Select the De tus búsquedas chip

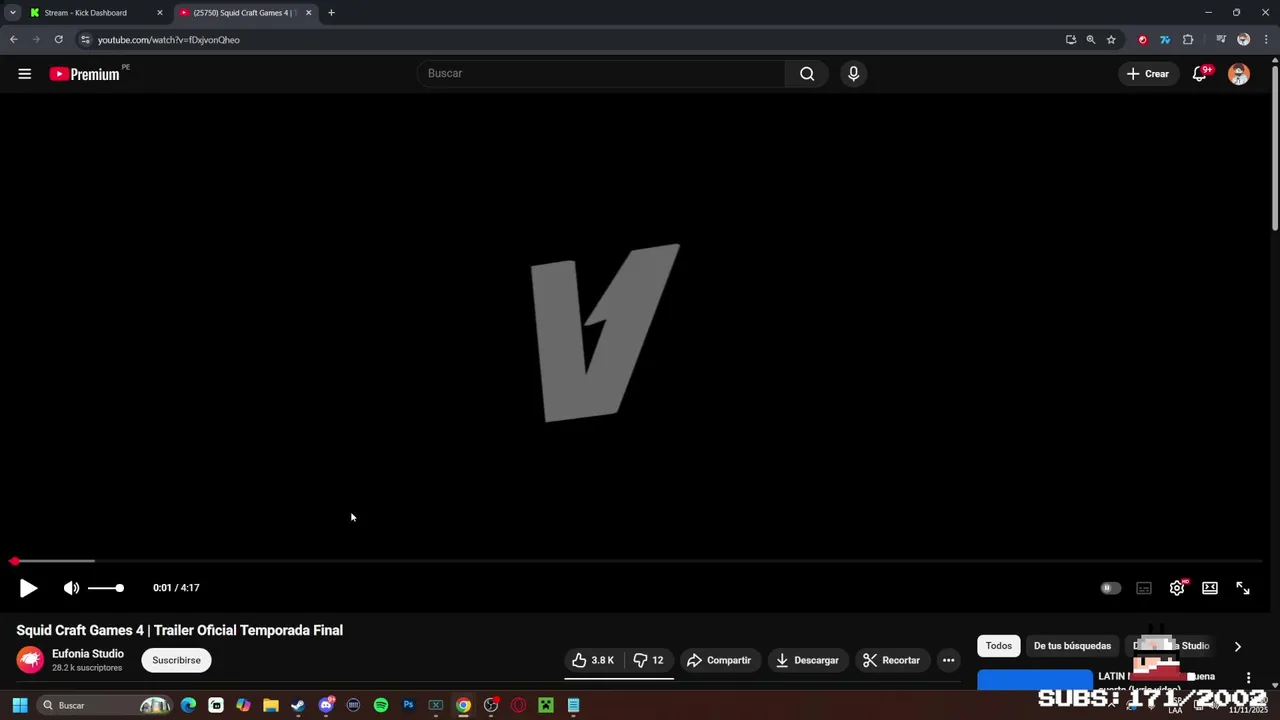1072,646
